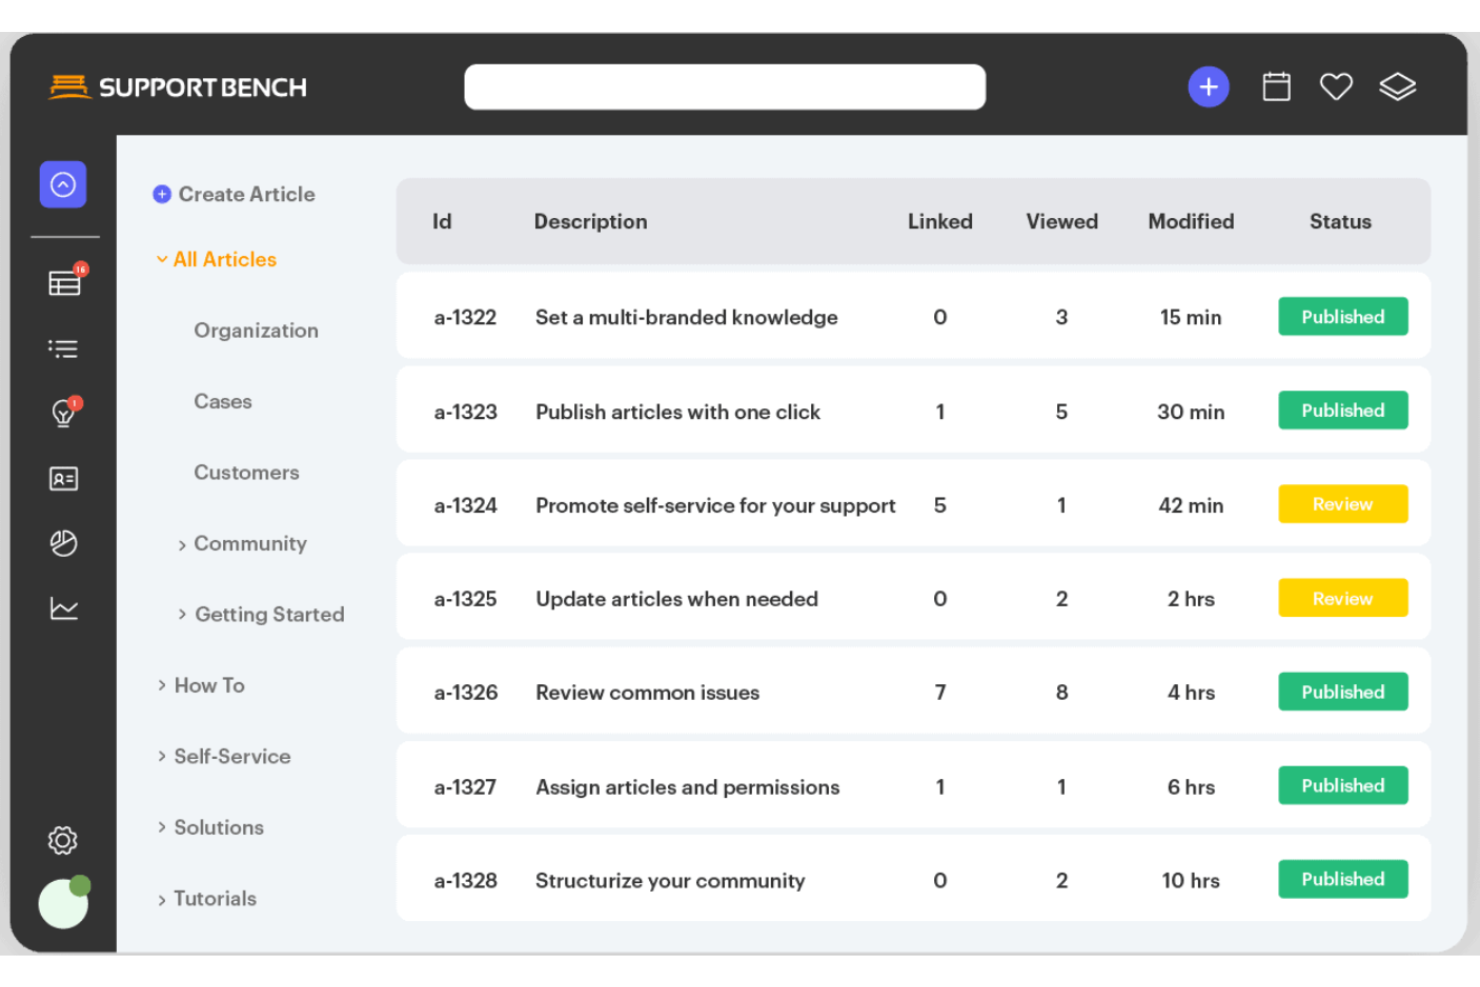Viewport: 1480px width, 987px height.
Task: Open the settings gear icon
Action: [x=62, y=840]
